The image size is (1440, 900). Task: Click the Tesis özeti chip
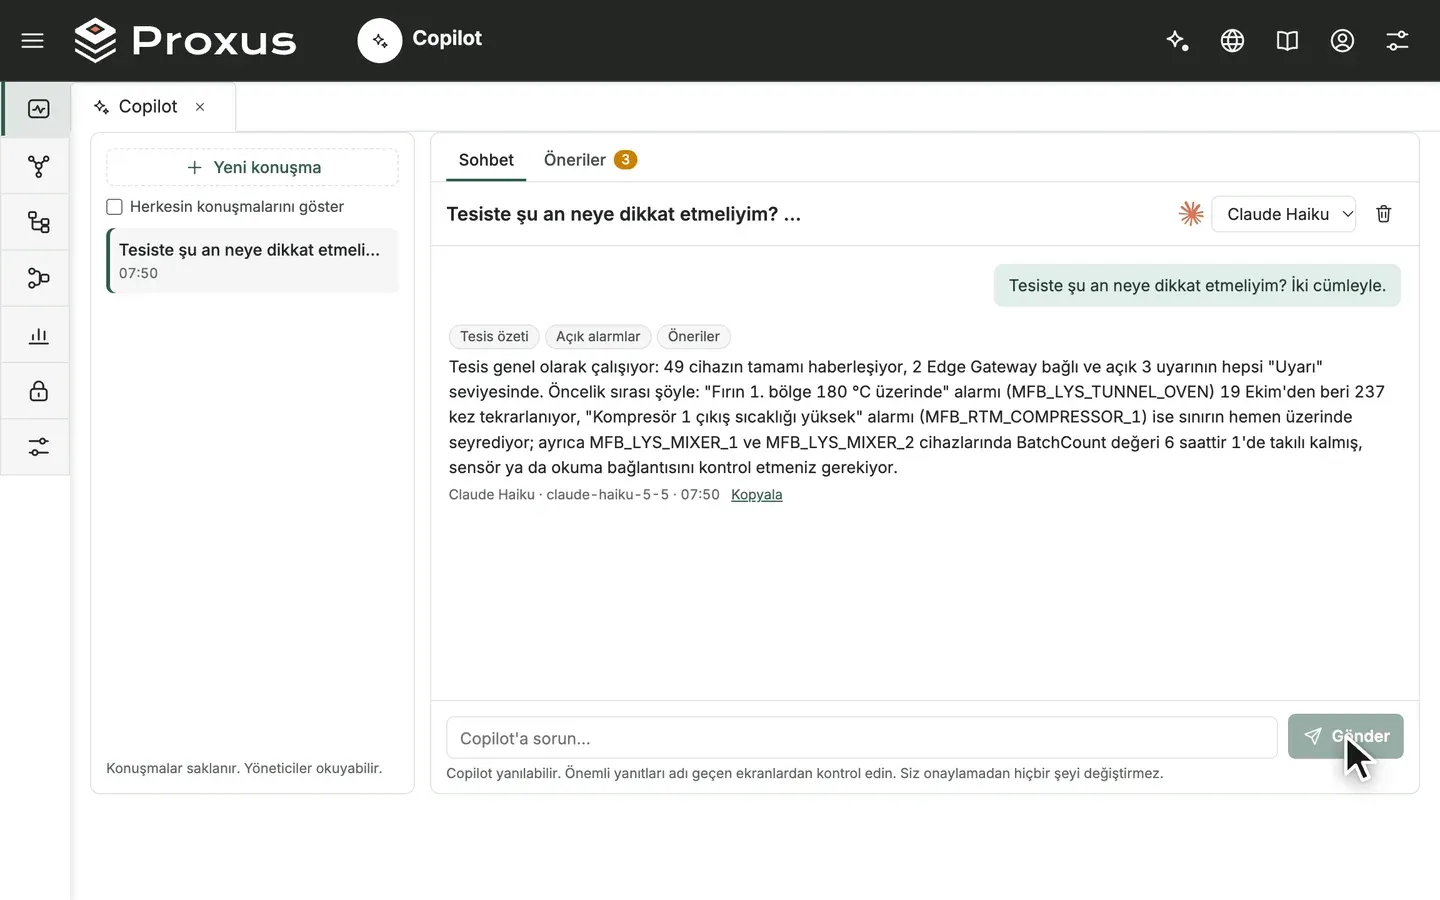[494, 337]
